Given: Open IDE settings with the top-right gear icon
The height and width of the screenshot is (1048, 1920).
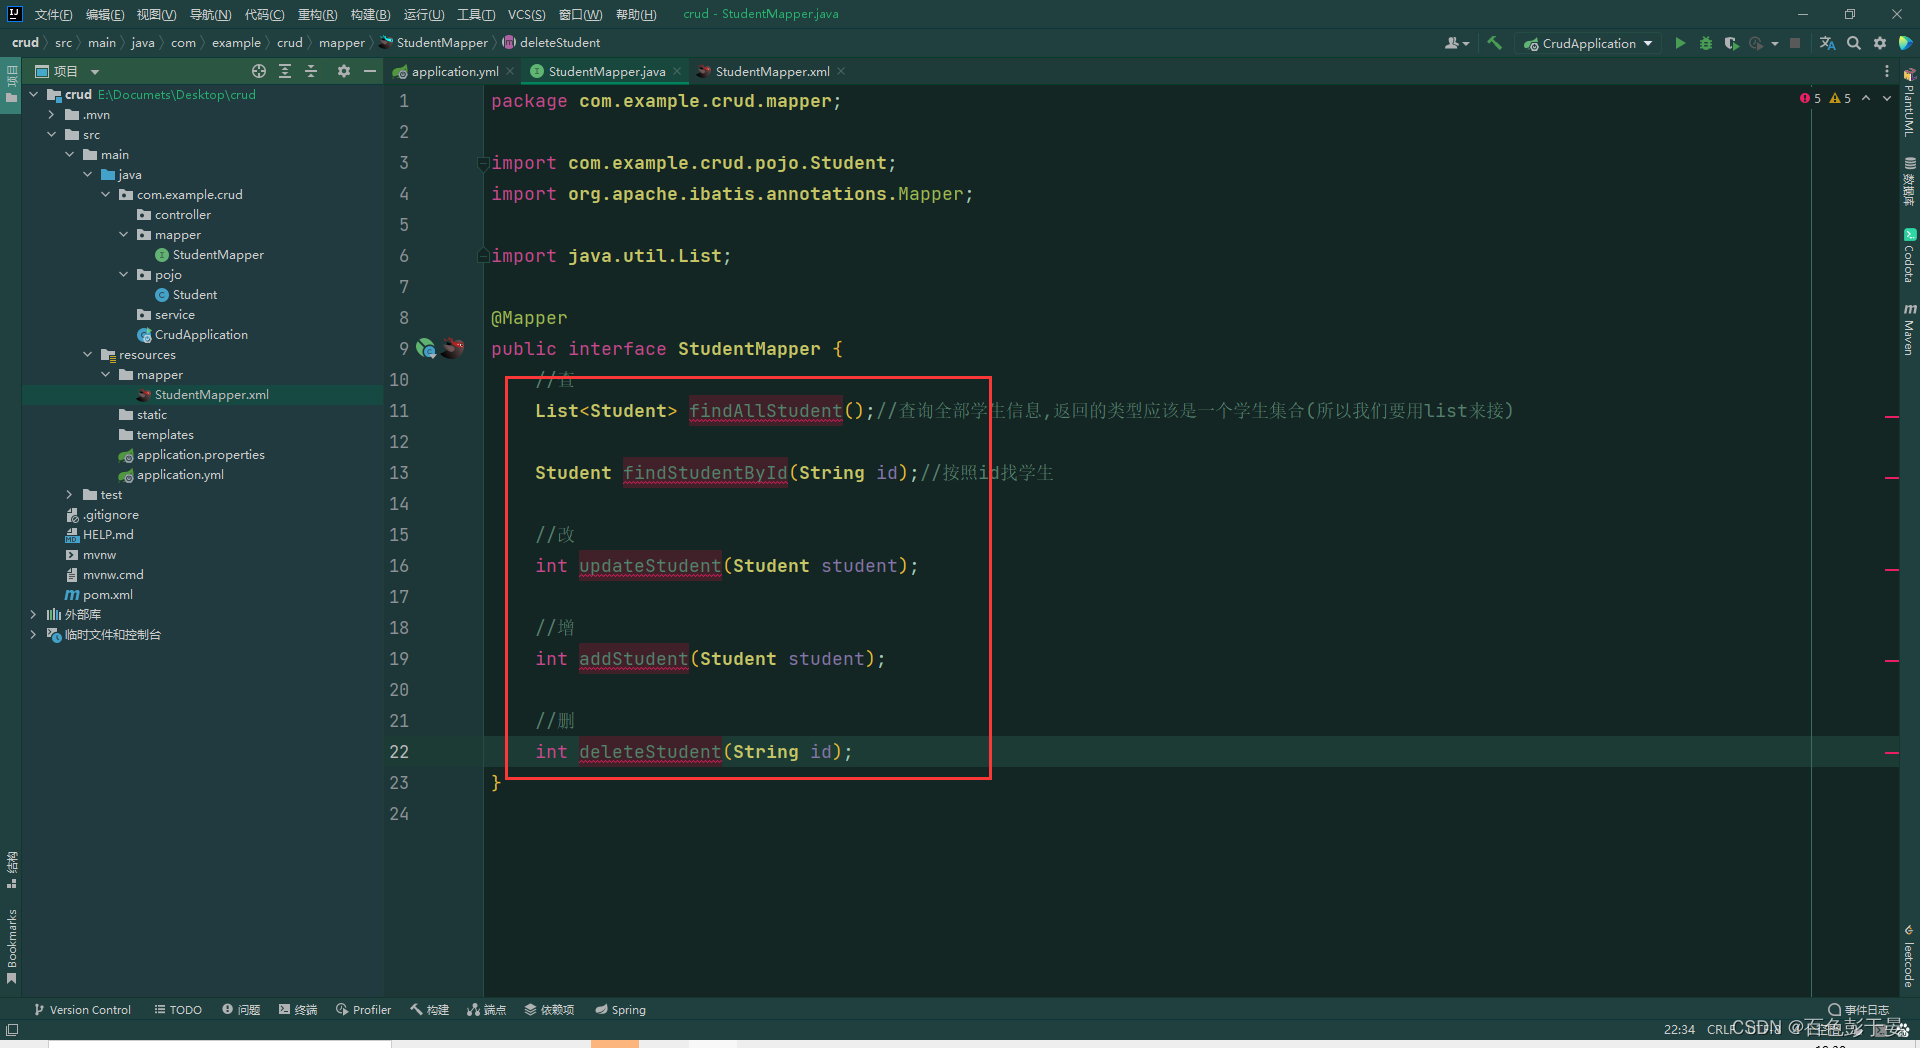Looking at the screenshot, I should tap(1880, 43).
